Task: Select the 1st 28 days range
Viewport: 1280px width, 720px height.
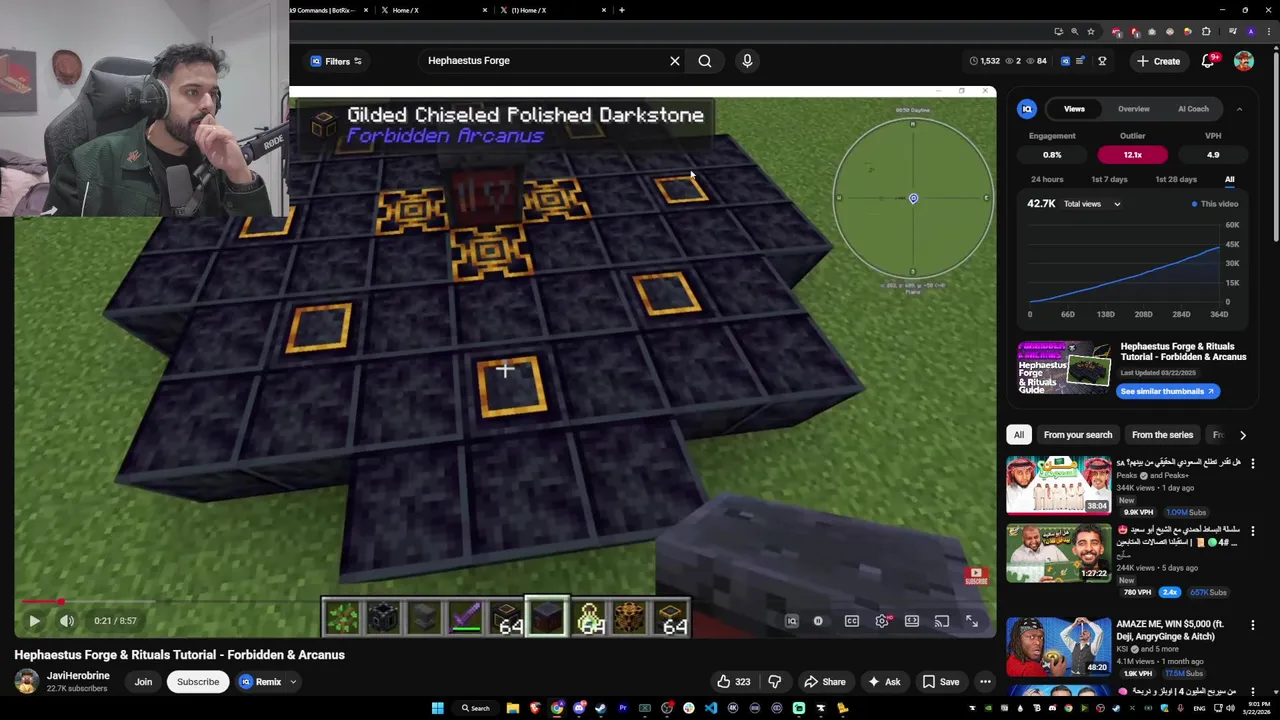Action: 1176,180
